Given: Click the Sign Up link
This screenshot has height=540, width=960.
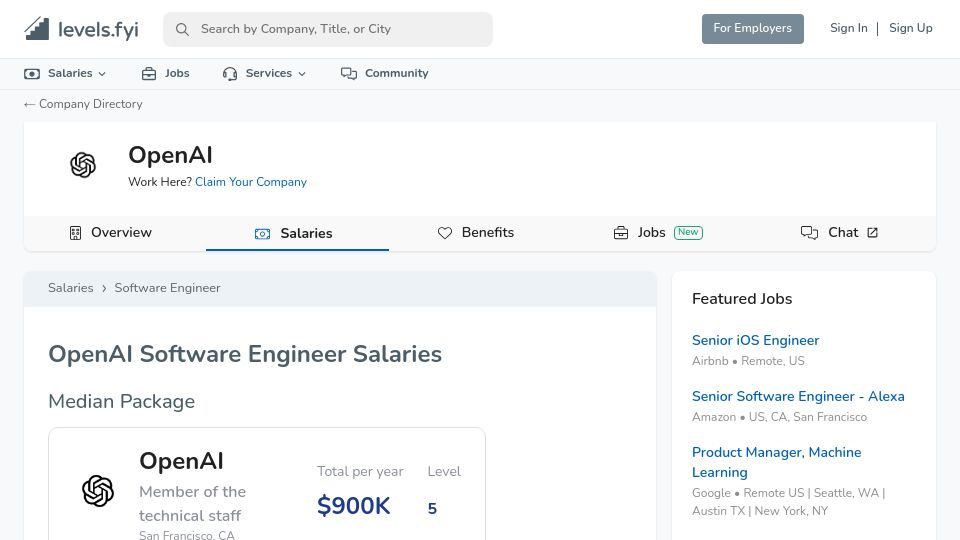Looking at the screenshot, I should [x=910, y=28].
